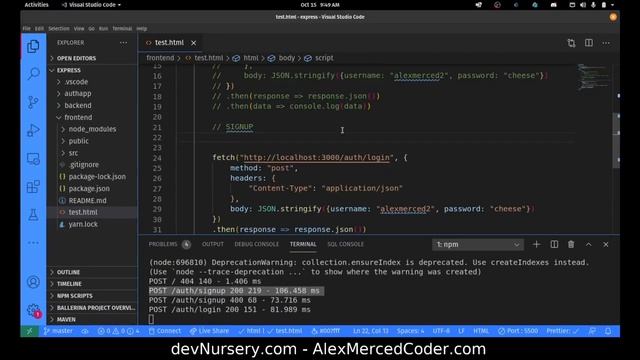
Task: Click Connect in the status bar
Action: [x=165, y=331]
